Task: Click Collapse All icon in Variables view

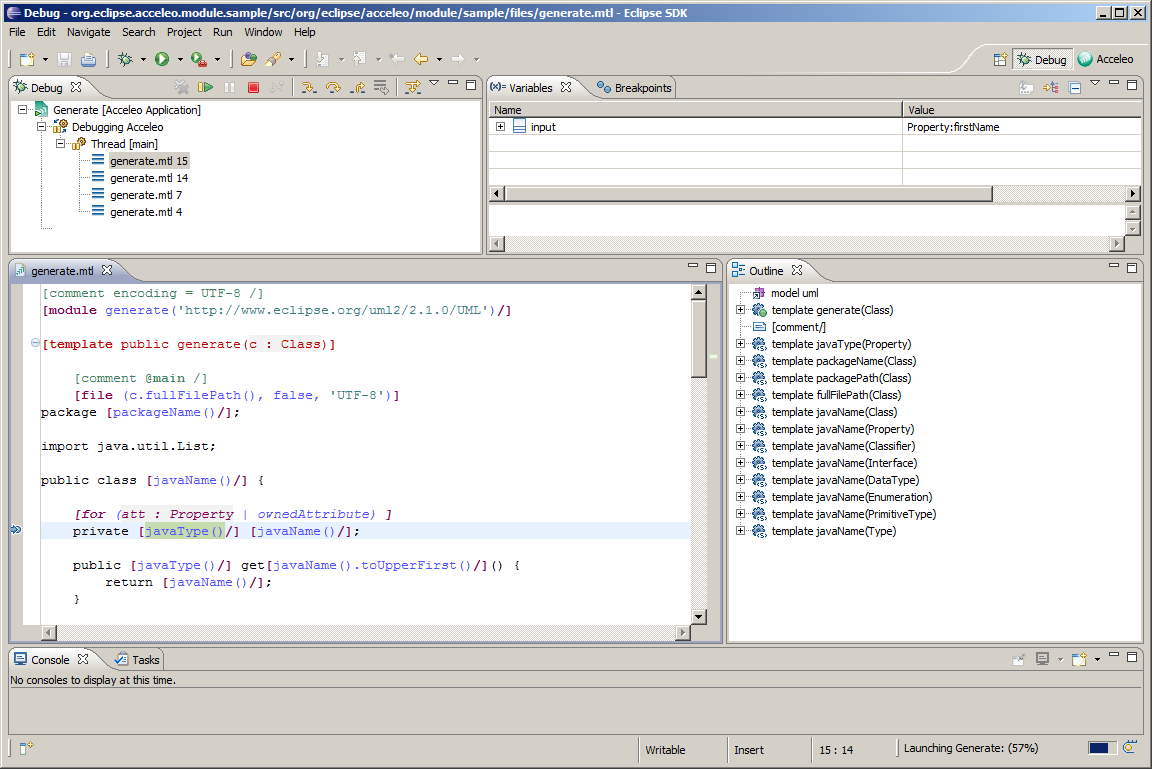Action: [1075, 87]
